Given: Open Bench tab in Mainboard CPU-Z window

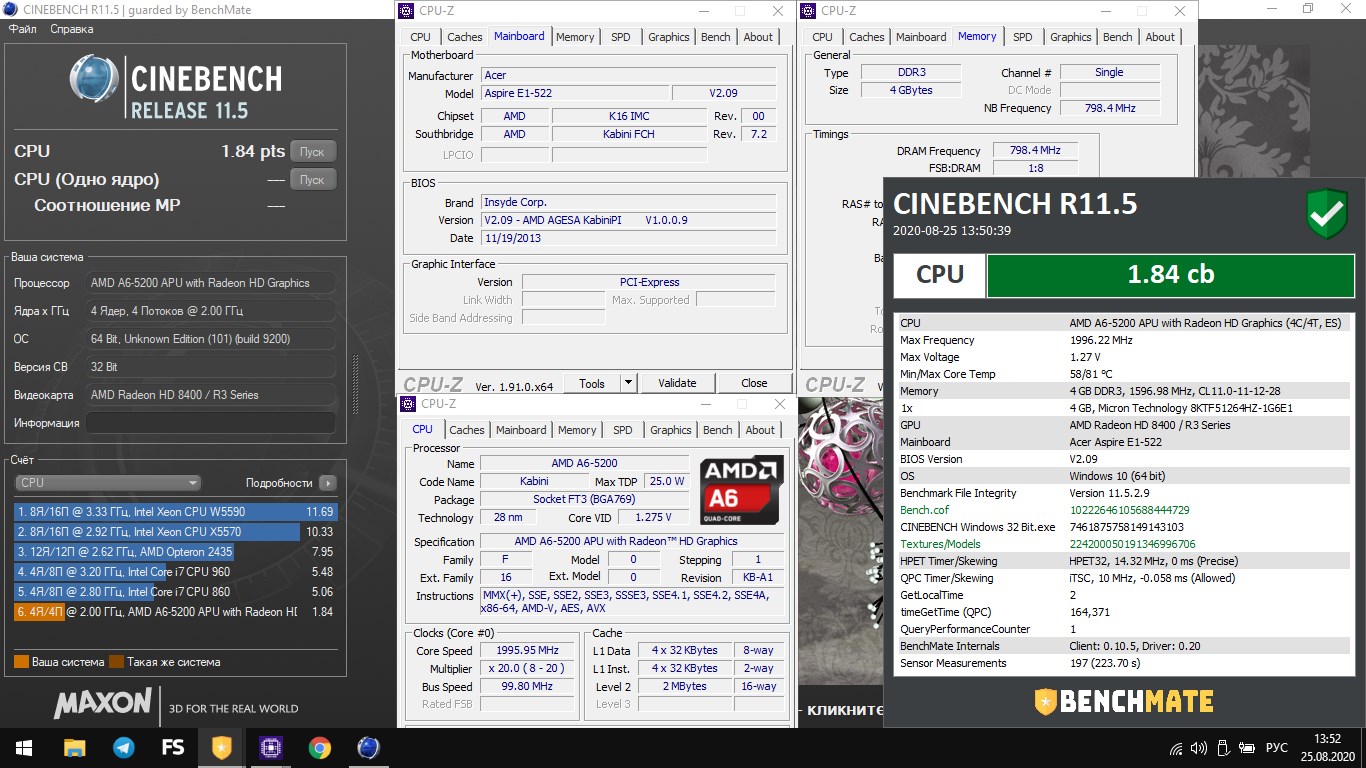Looking at the screenshot, I should [x=716, y=37].
